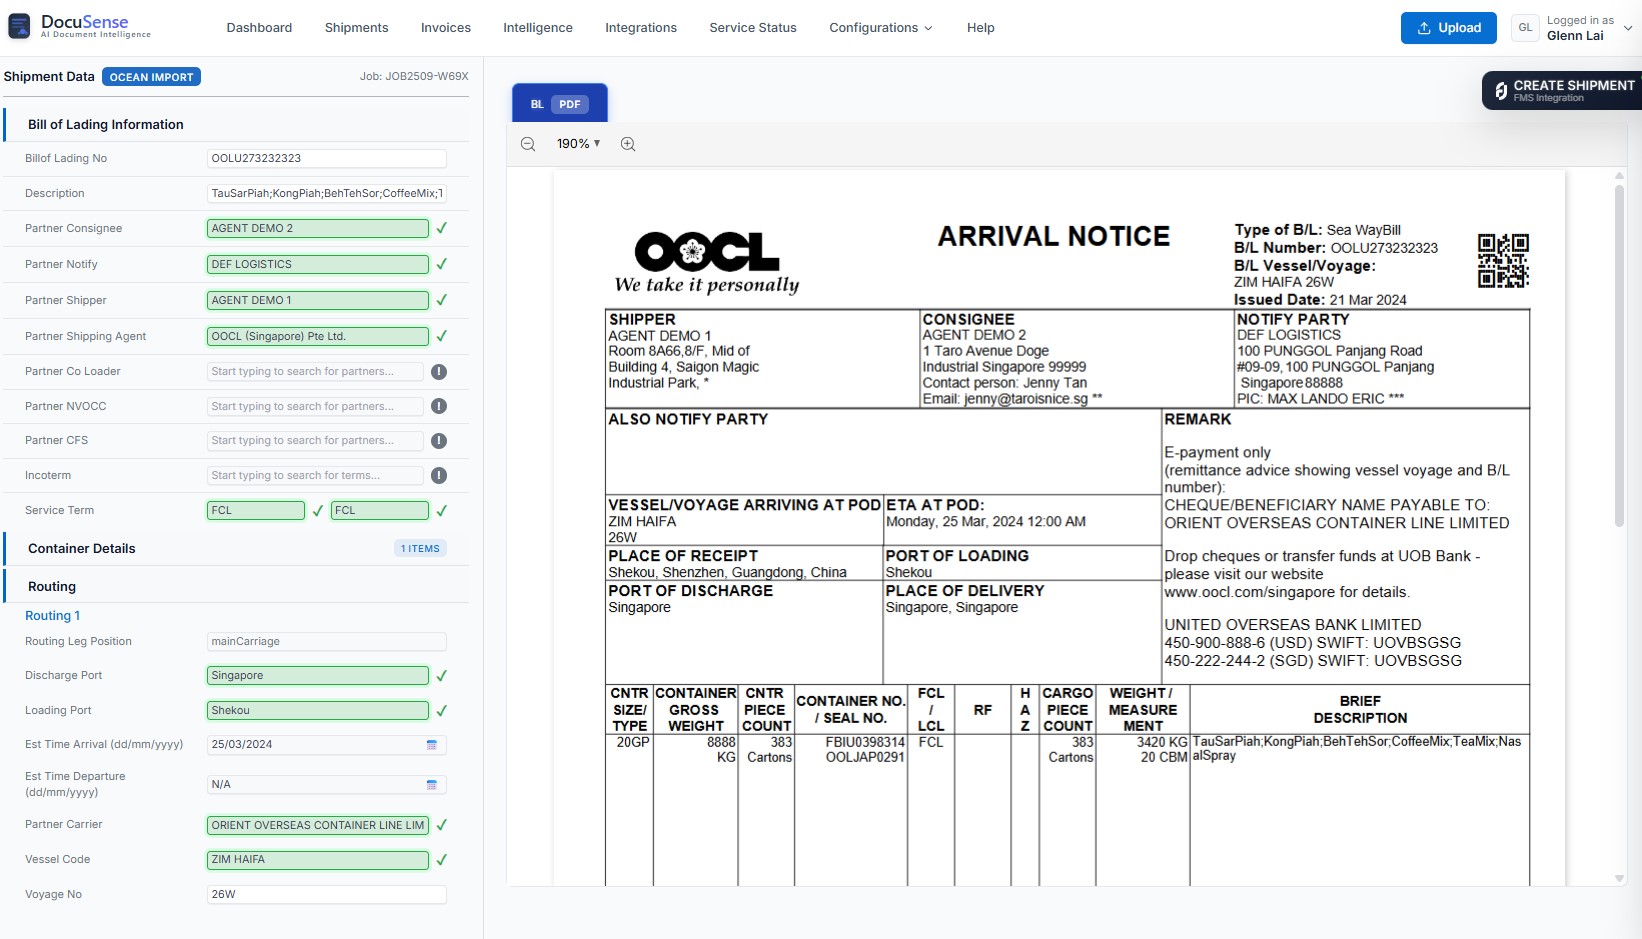Screen dimensions: 1642x939
Task: Click the 1 ITEMS badge in Container Details
Action: [x=420, y=548]
